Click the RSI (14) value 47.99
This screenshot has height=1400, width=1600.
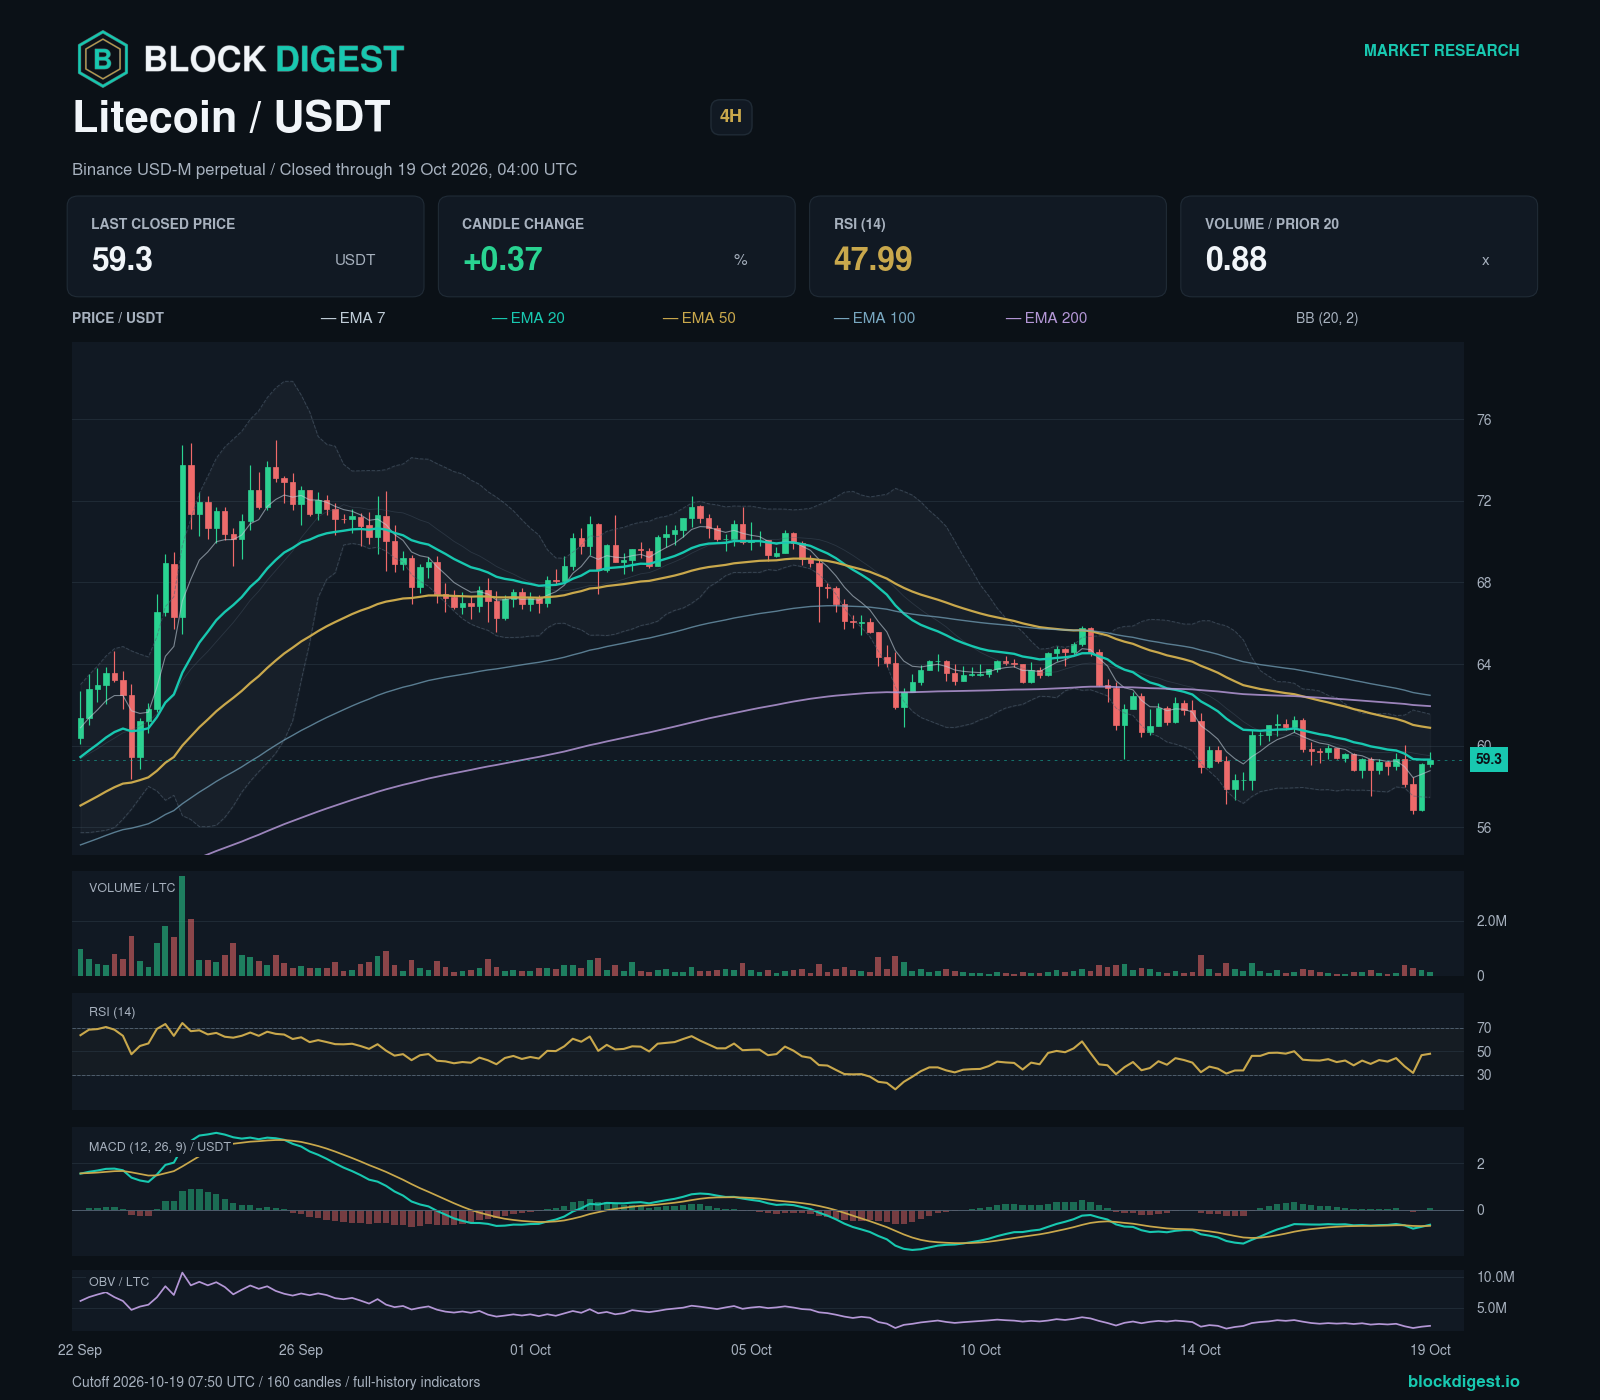click(x=873, y=260)
